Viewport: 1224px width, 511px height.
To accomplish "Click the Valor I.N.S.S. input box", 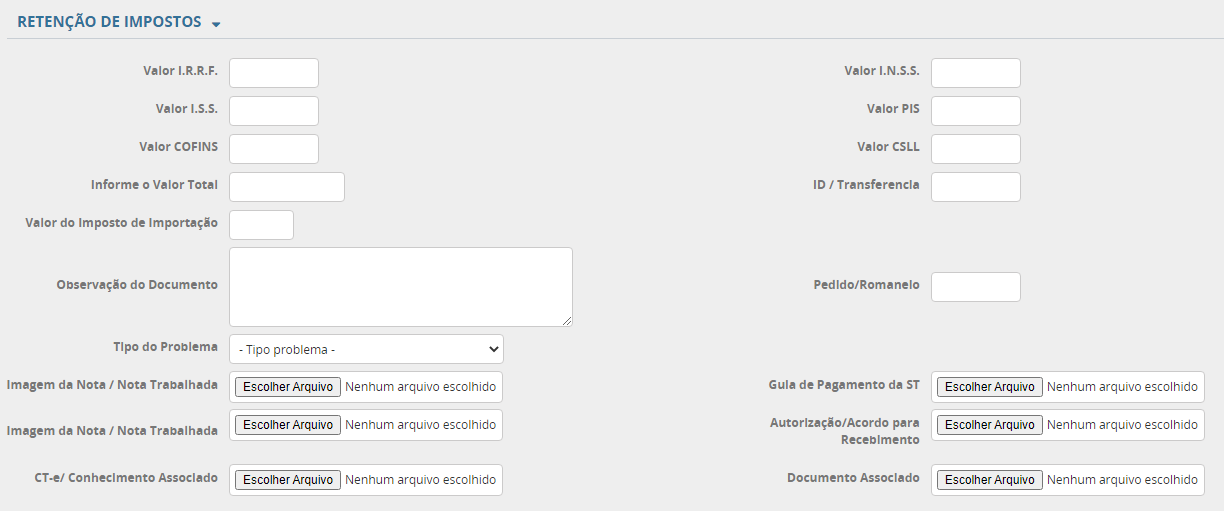I will click(x=975, y=73).
